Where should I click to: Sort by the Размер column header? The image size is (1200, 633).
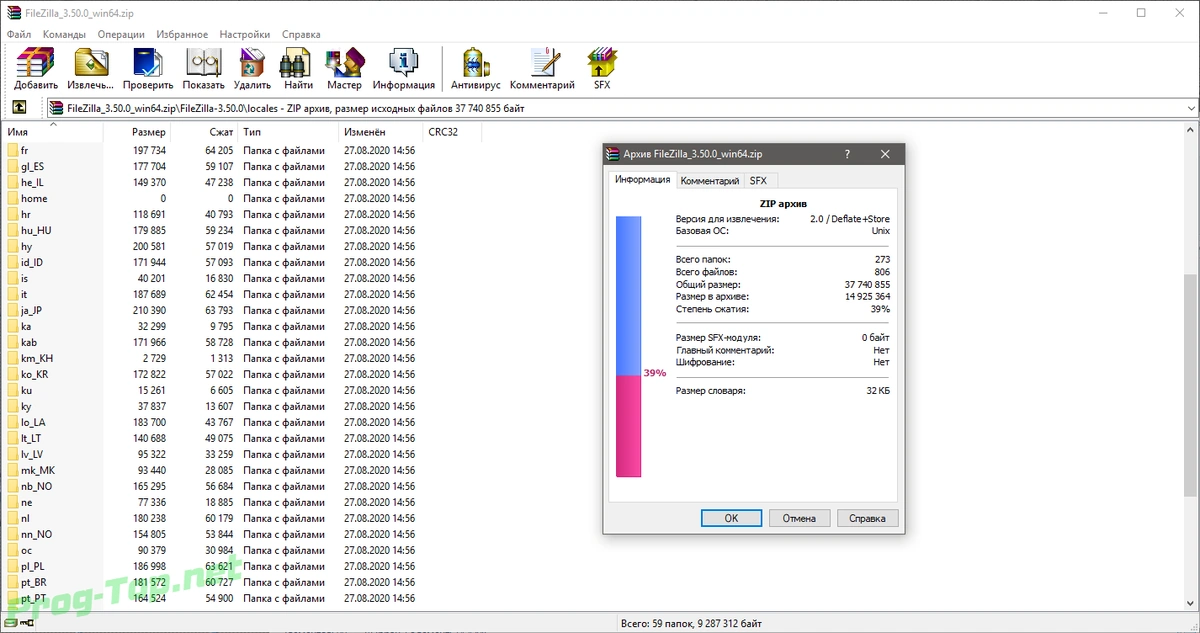[x=137, y=132]
